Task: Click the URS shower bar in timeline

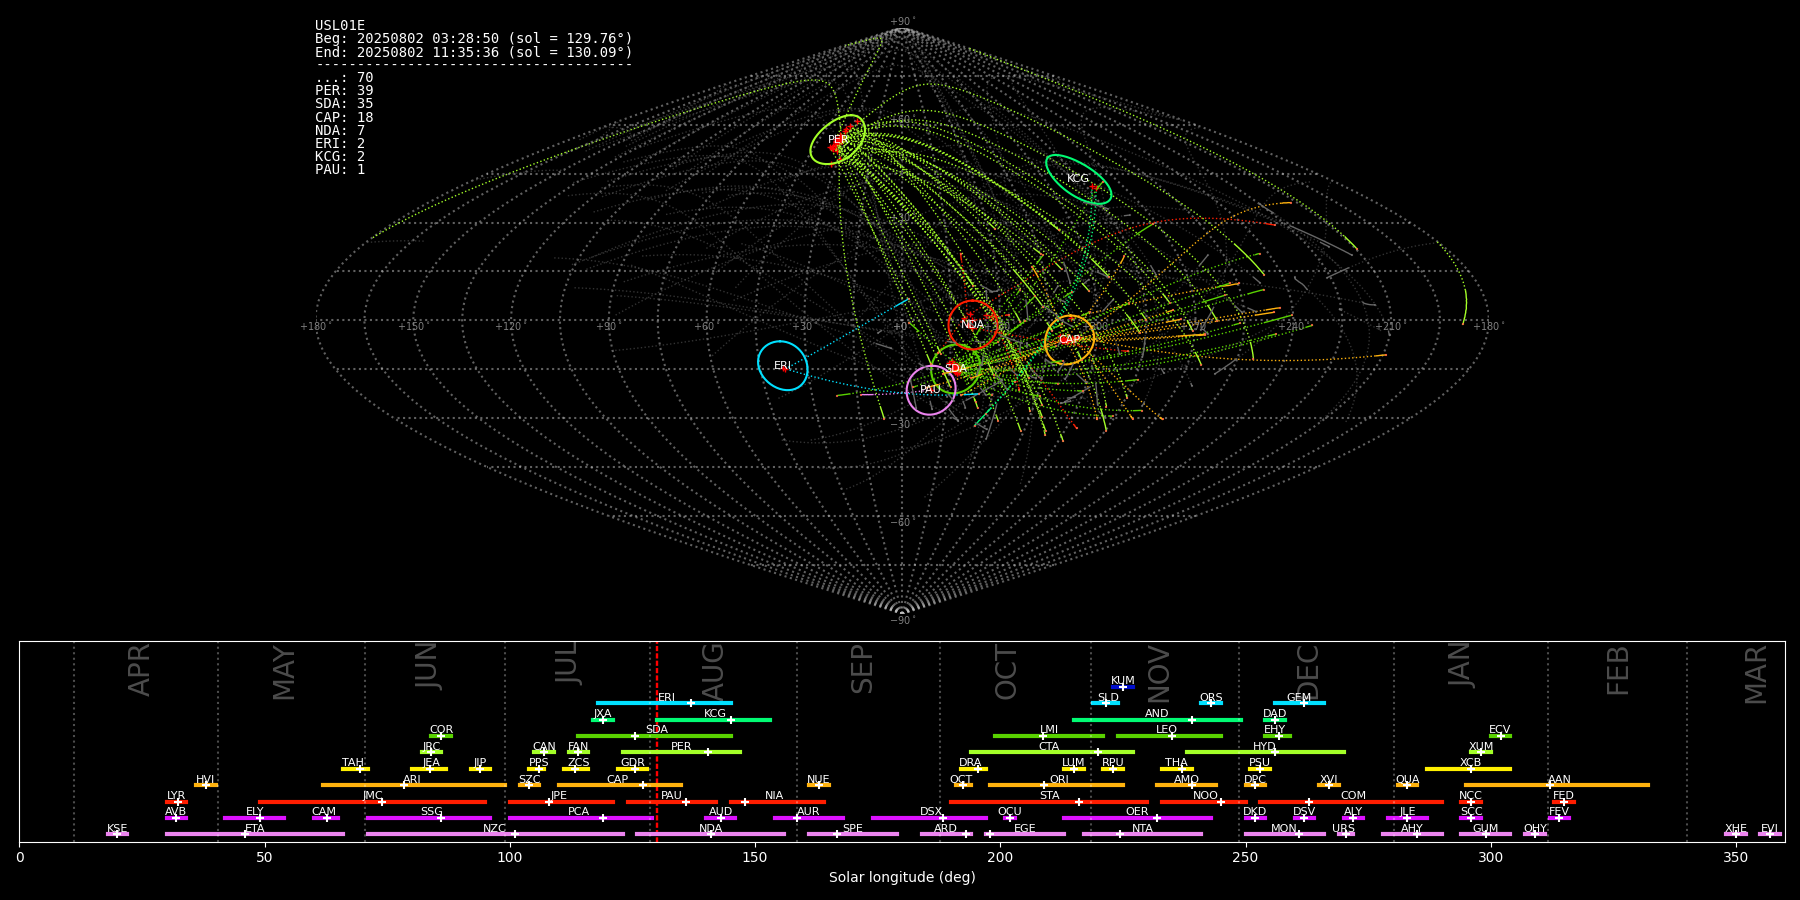Action: point(1345,834)
